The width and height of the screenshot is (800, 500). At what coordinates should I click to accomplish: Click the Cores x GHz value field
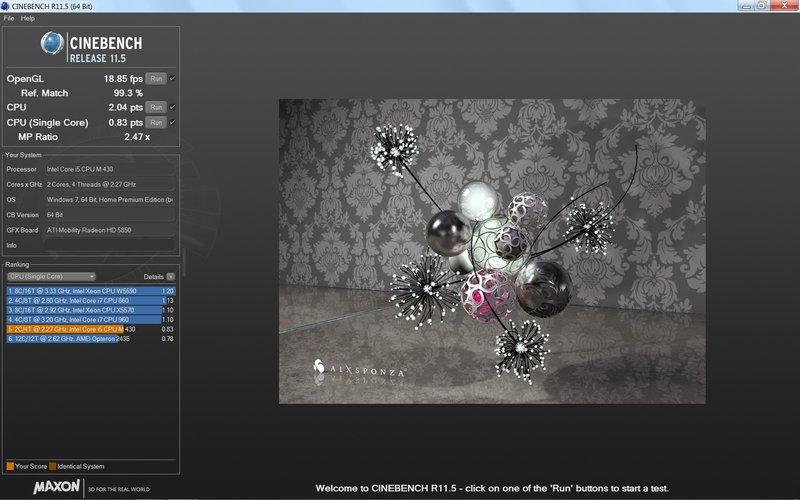(x=110, y=184)
